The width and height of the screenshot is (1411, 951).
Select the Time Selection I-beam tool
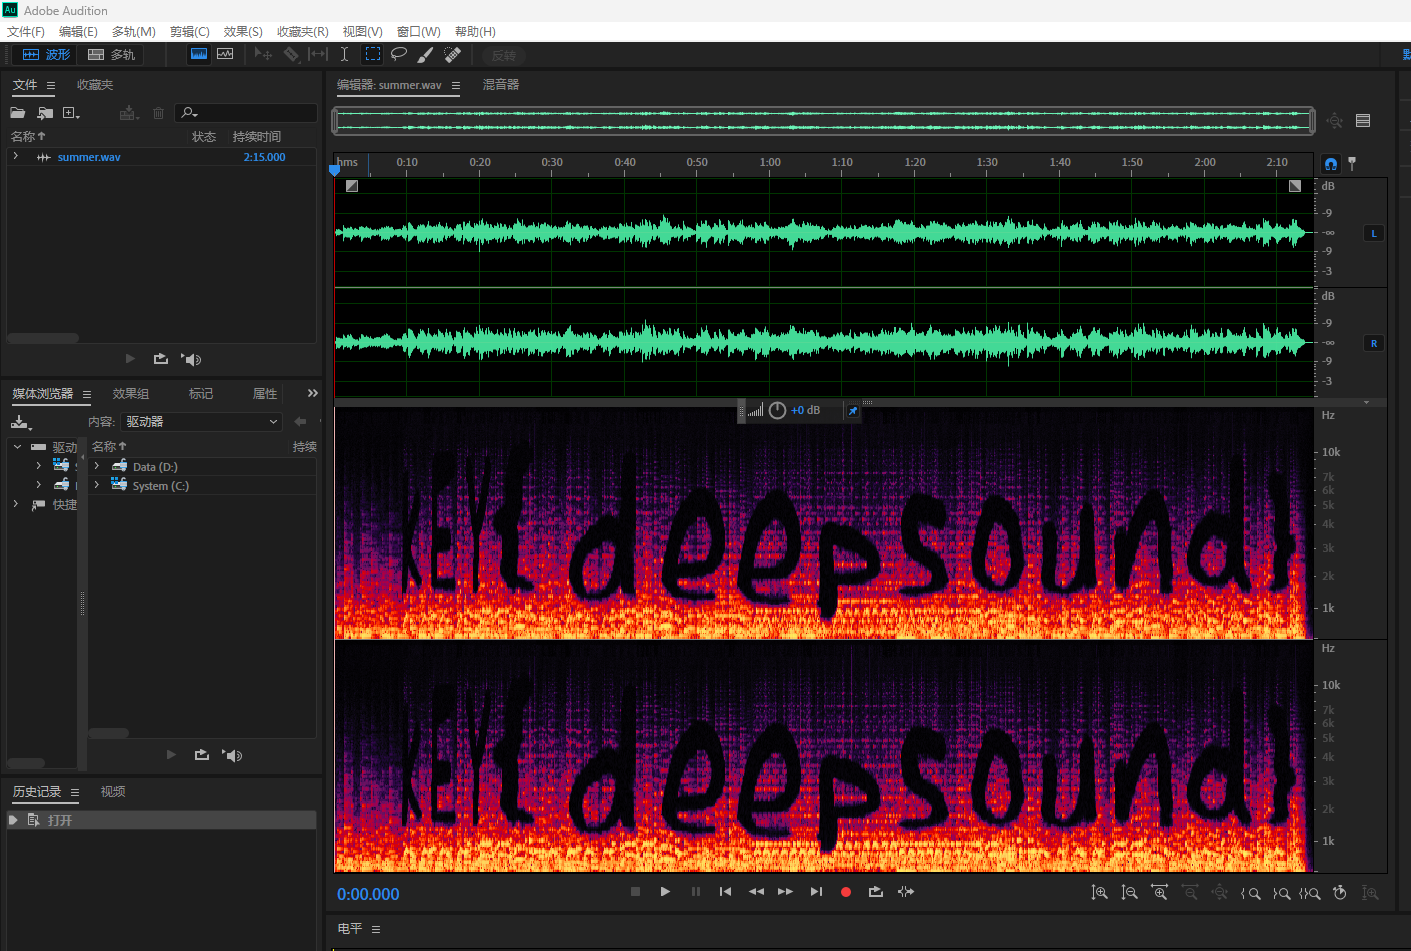coord(344,54)
